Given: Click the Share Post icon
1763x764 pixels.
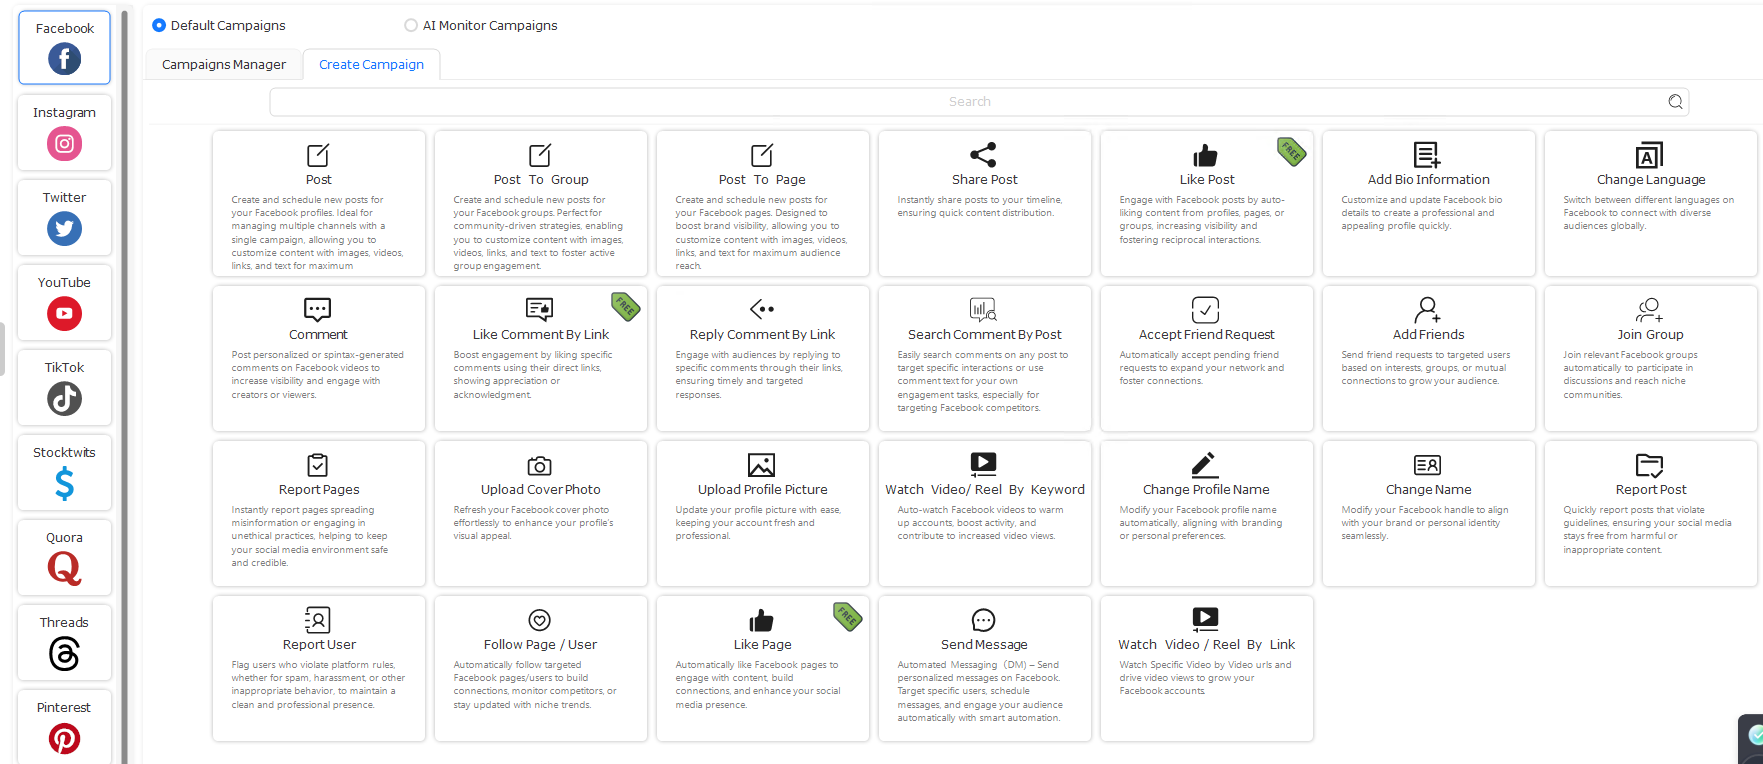Looking at the screenshot, I should click(984, 155).
